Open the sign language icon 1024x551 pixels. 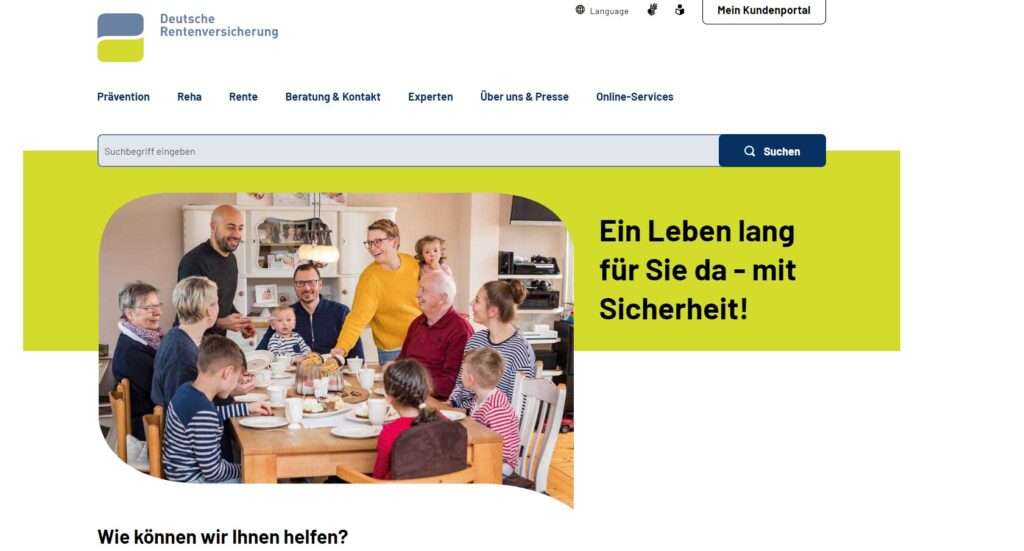click(652, 9)
